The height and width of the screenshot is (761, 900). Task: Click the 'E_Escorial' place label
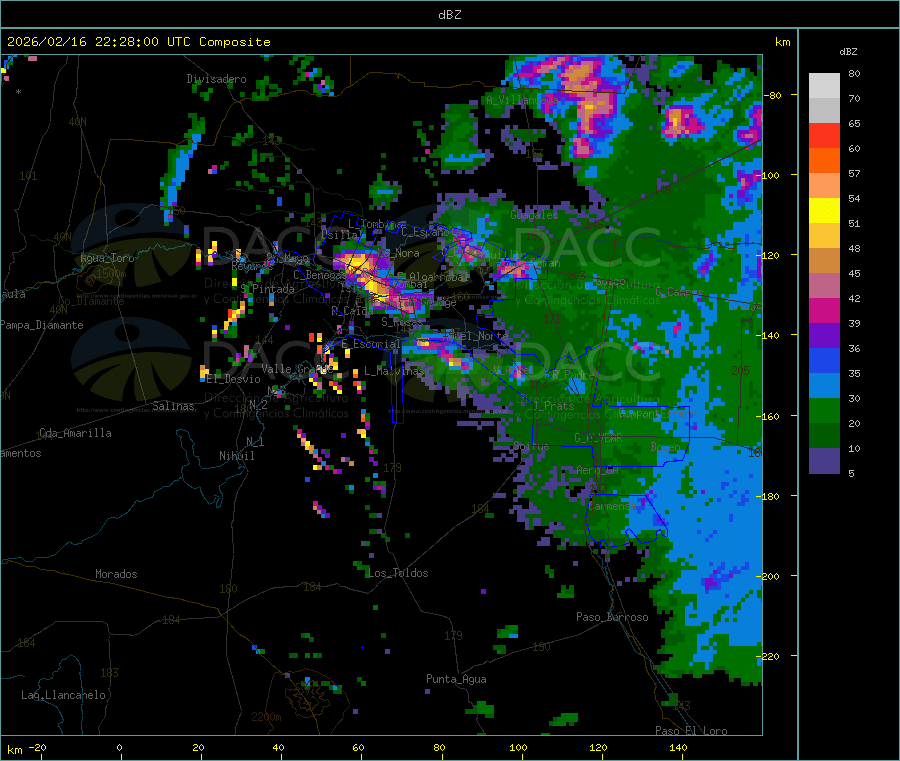click(371, 344)
